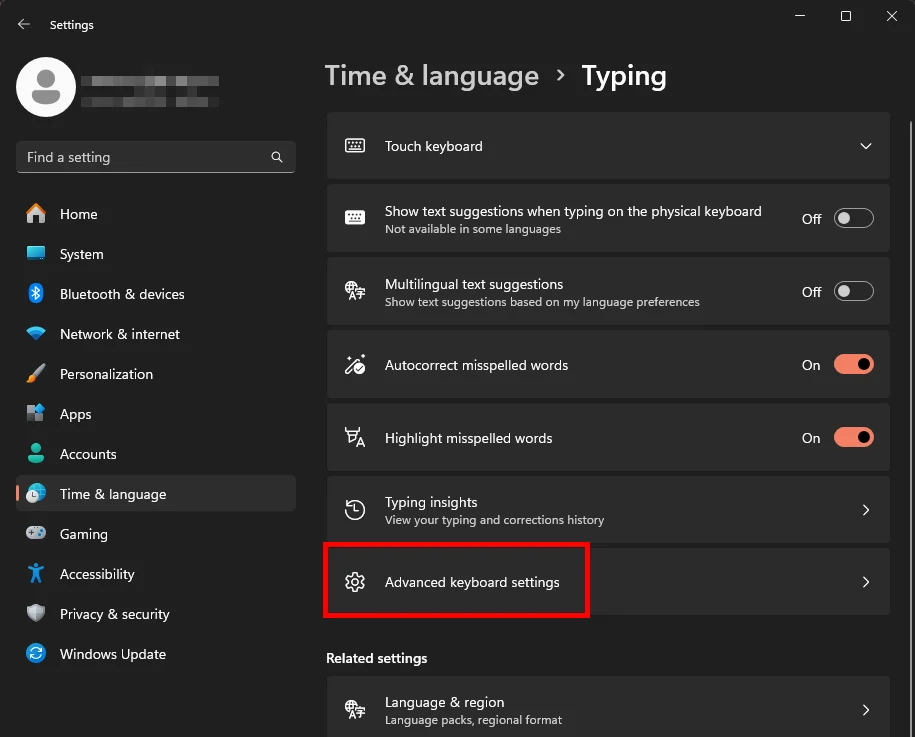Click the Gaming controller icon
Viewport: 915px width, 737px height.
(36, 533)
